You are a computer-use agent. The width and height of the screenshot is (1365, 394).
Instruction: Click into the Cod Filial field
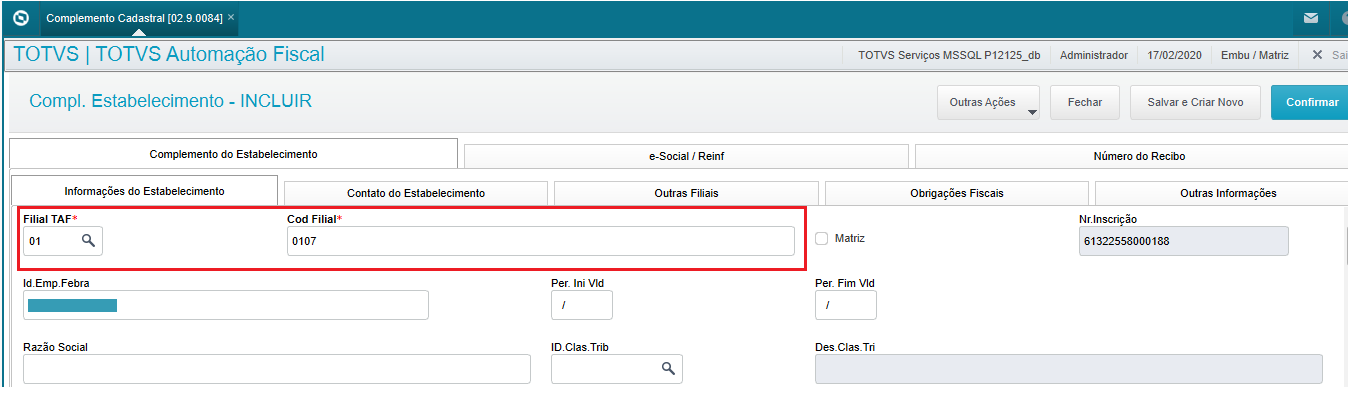(541, 241)
